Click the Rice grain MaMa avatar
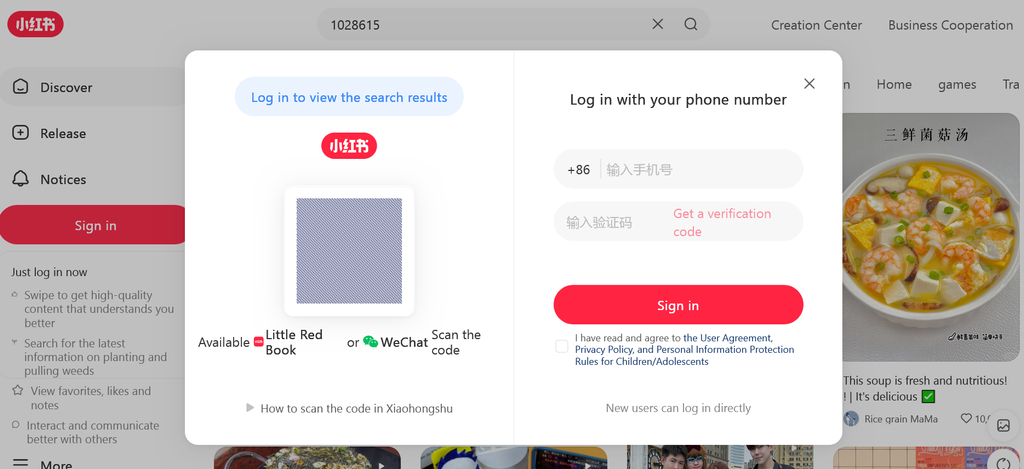 tap(851, 419)
